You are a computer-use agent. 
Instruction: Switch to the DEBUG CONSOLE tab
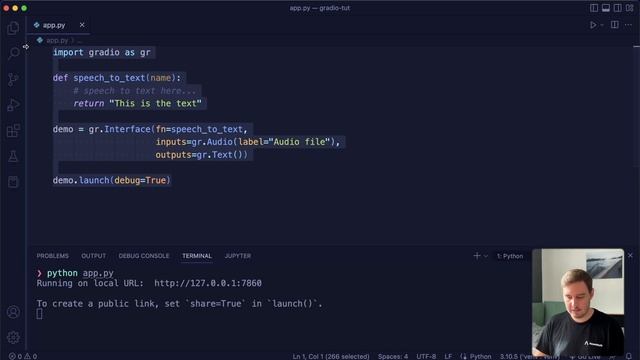[144, 256]
